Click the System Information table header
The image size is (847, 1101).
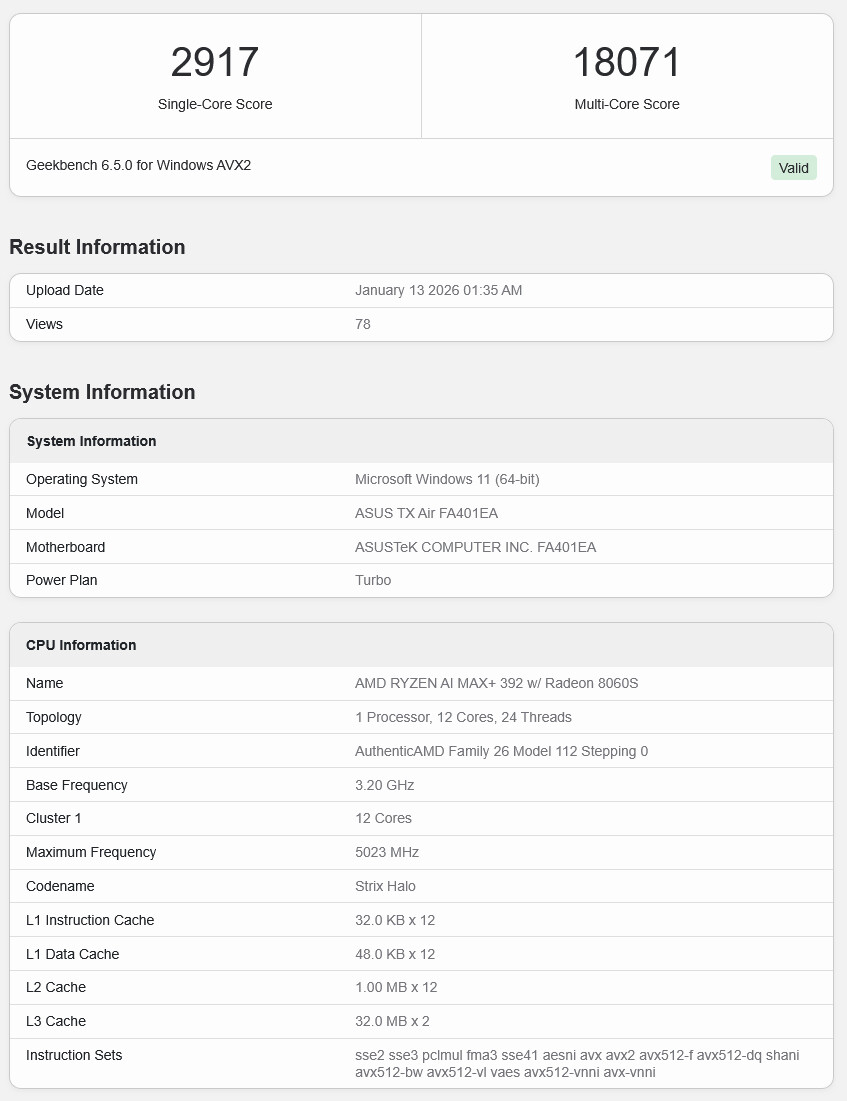[91, 441]
